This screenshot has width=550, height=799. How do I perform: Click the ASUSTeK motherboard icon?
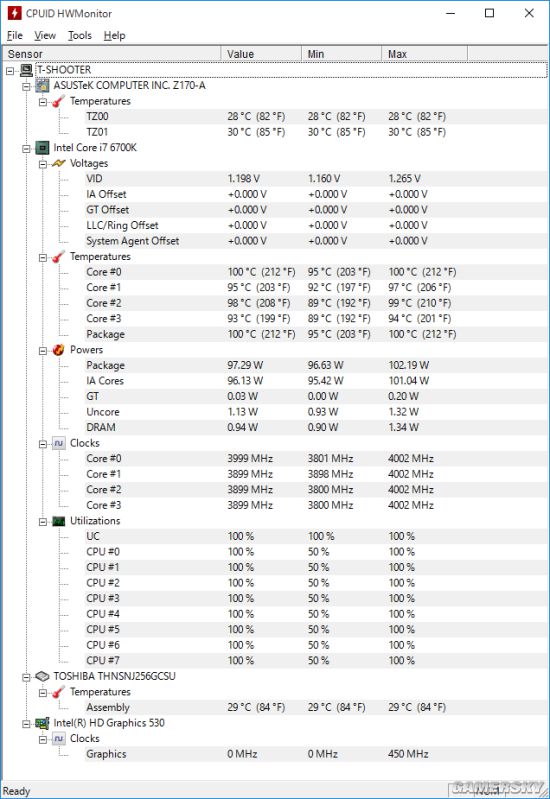(x=42, y=86)
